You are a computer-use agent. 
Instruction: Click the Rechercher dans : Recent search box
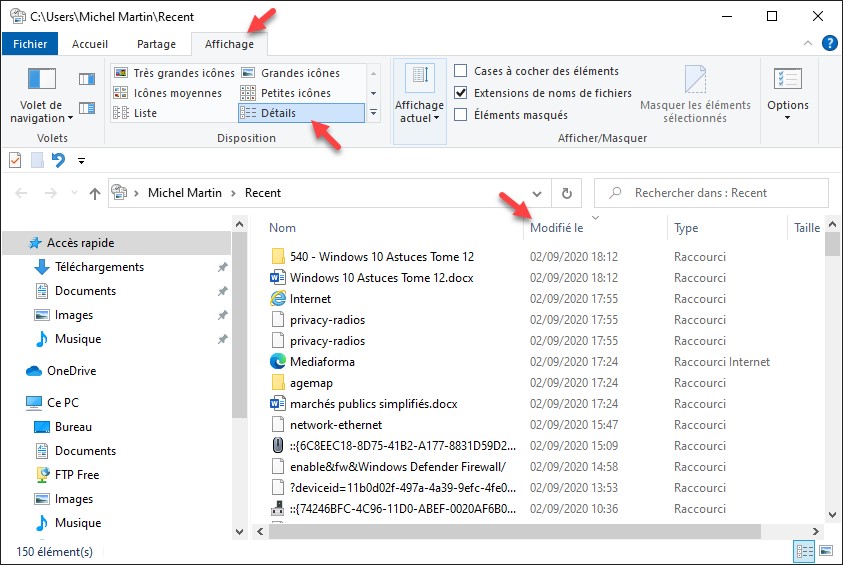710,193
